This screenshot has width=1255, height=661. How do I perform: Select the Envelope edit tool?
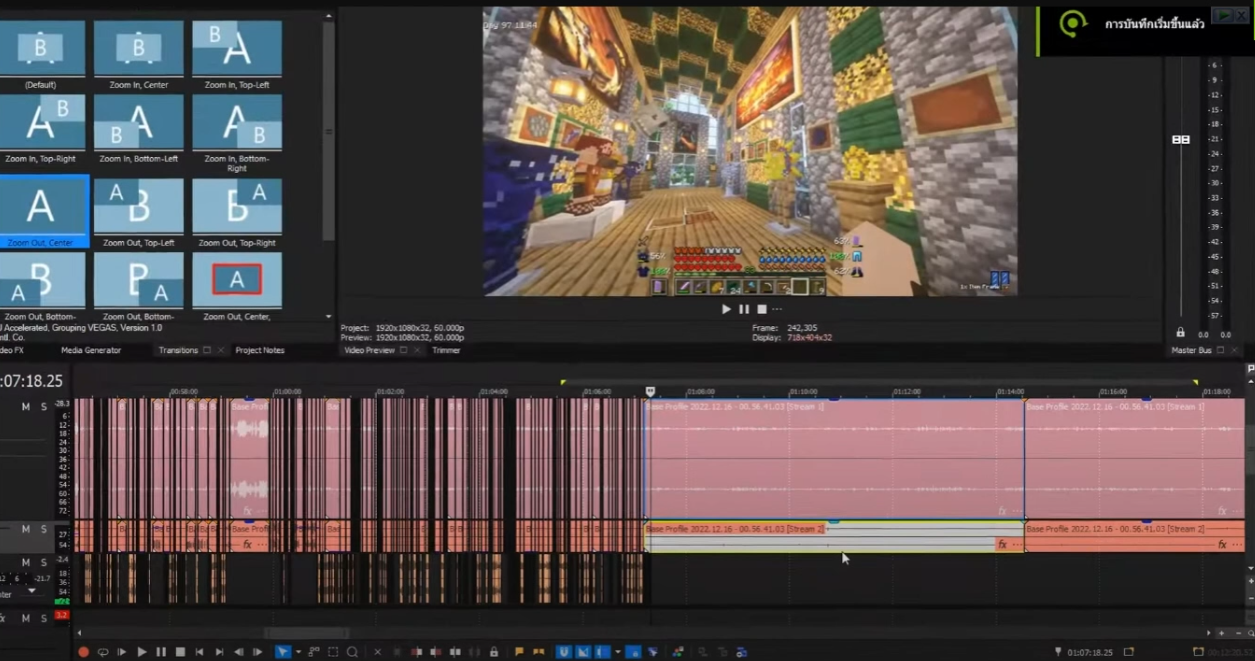click(314, 652)
